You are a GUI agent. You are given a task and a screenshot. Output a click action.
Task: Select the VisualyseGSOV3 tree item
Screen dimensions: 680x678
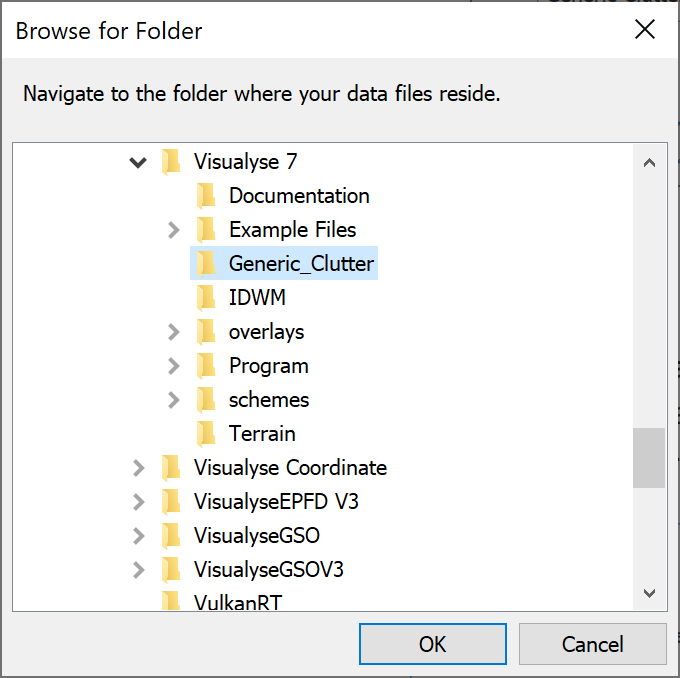[268, 570]
